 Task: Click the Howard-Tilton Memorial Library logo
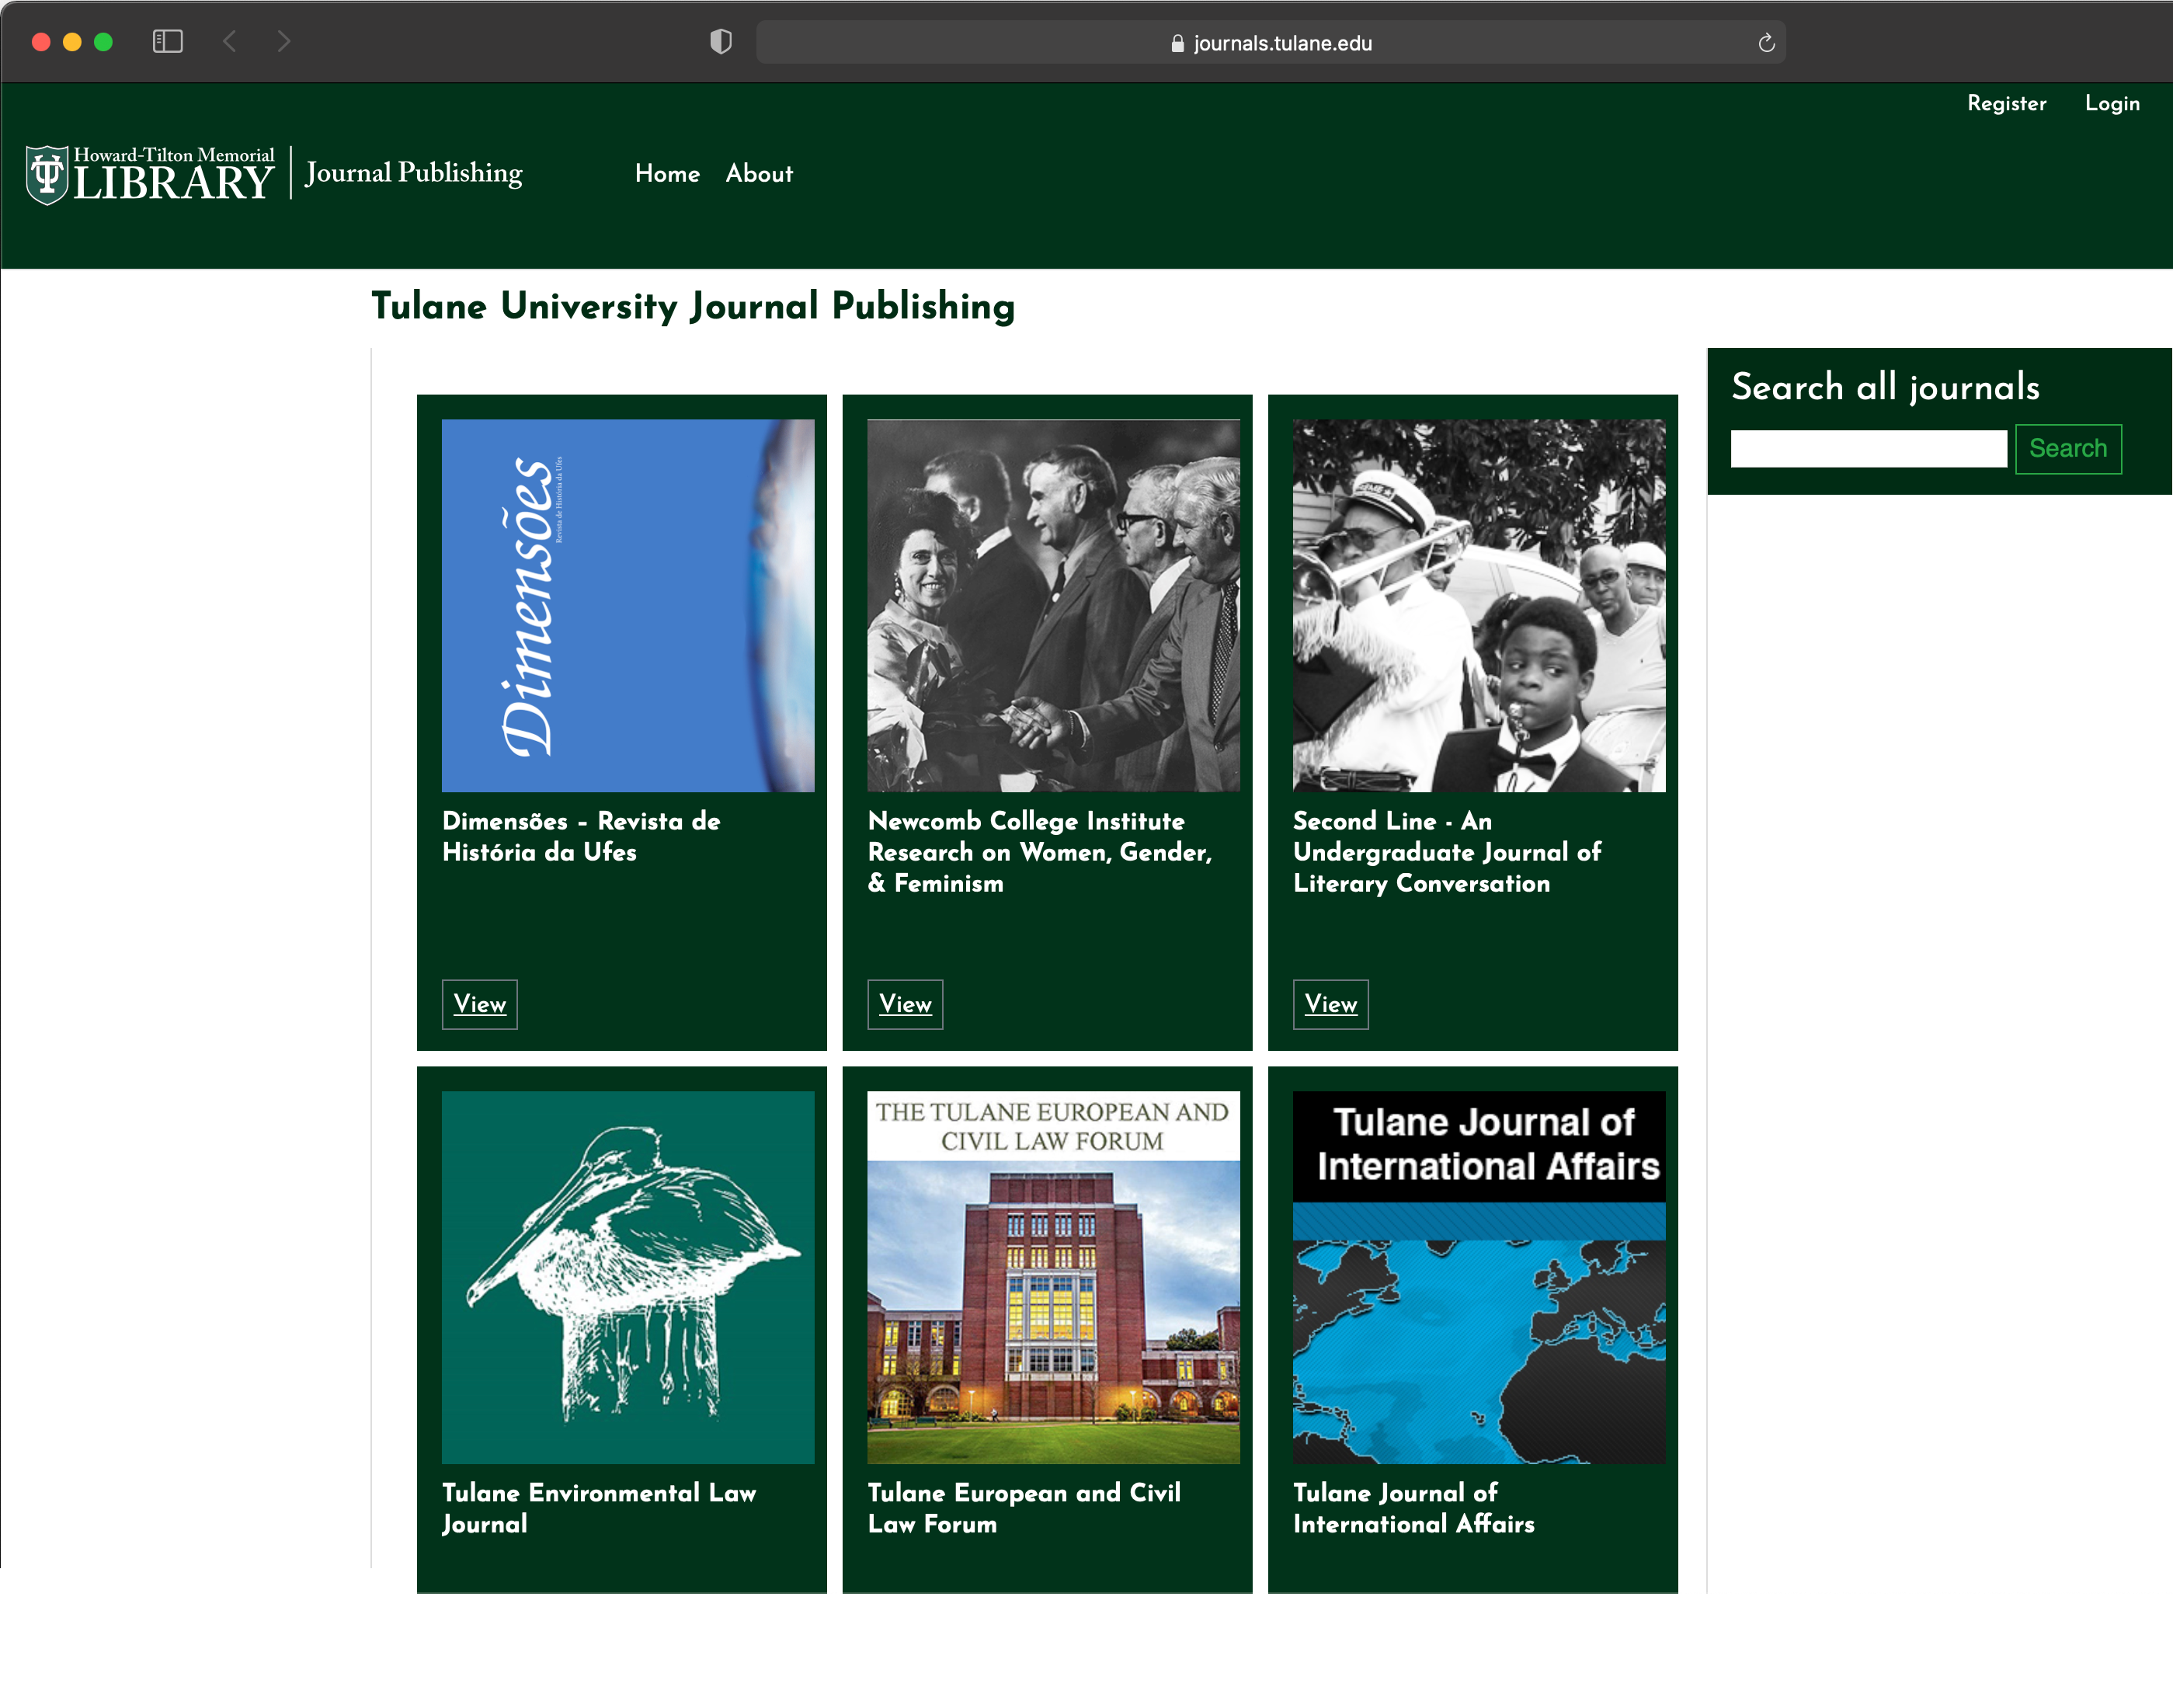pyautogui.click(x=150, y=175)
